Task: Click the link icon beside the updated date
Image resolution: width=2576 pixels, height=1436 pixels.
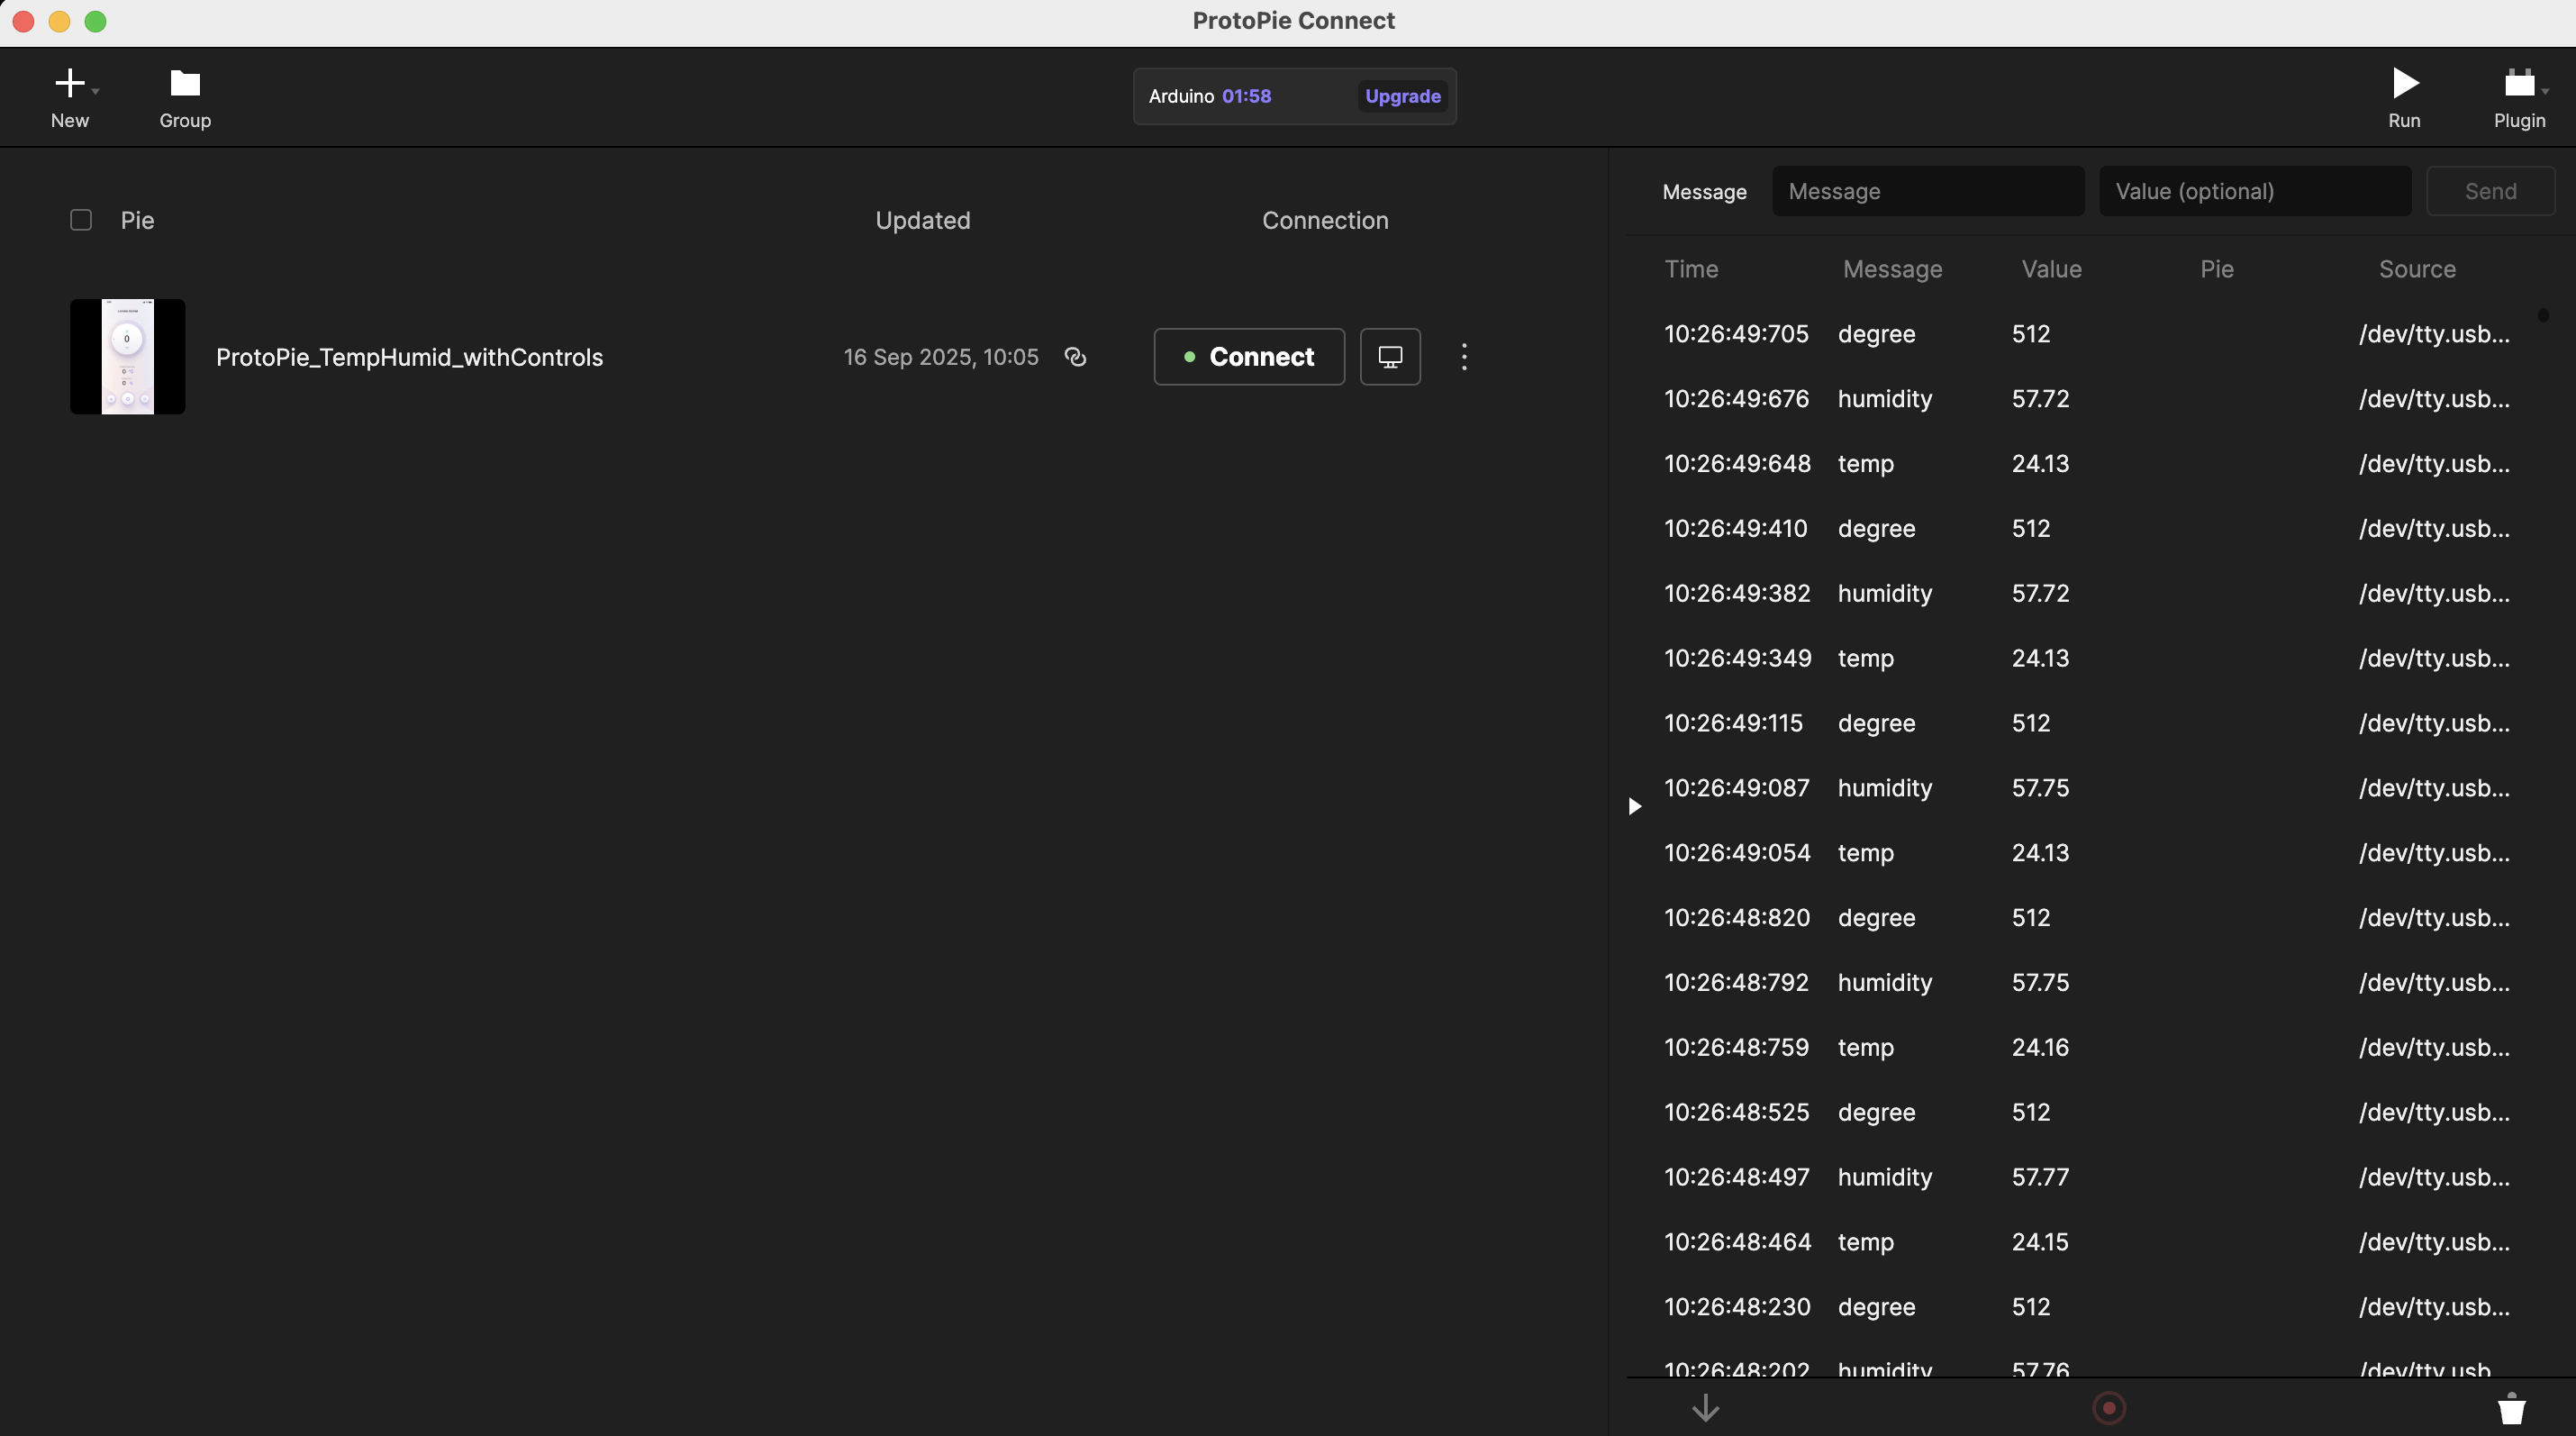Action: 1075,357
